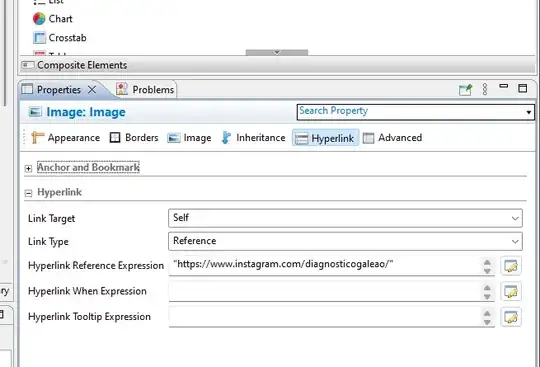Click the Hyperlink When Expression label

tap(87, 291)
